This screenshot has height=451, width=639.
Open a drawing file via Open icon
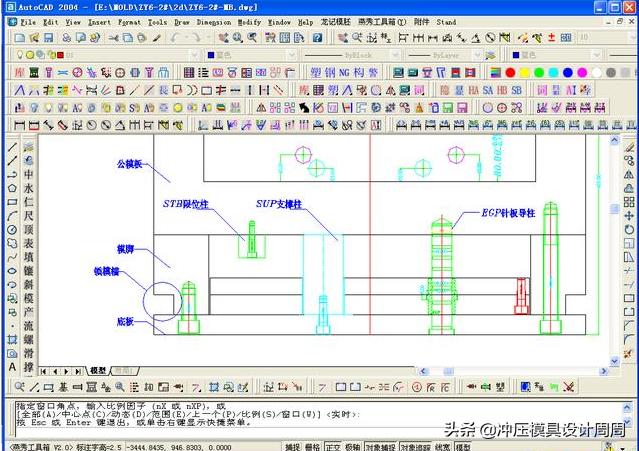[x=34, y=38]
